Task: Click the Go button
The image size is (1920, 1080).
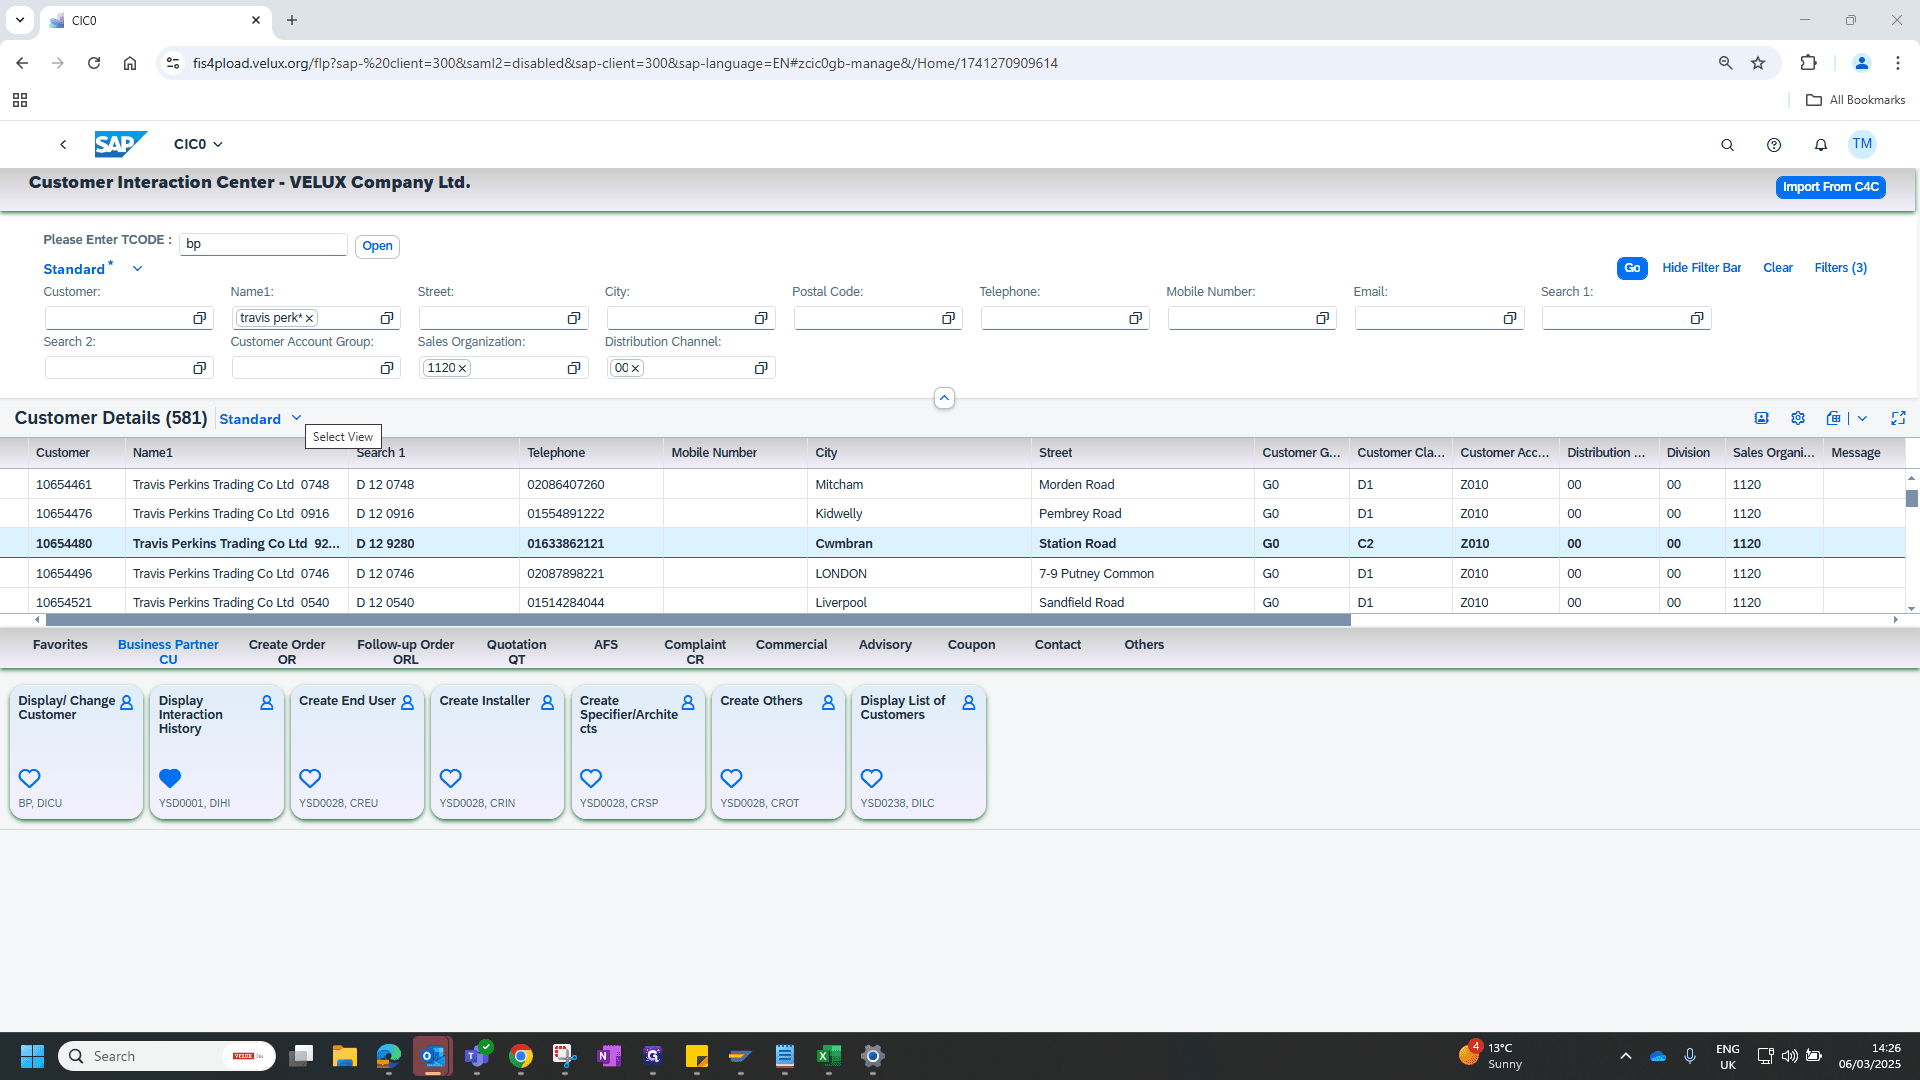Action: pos(1632,268)
